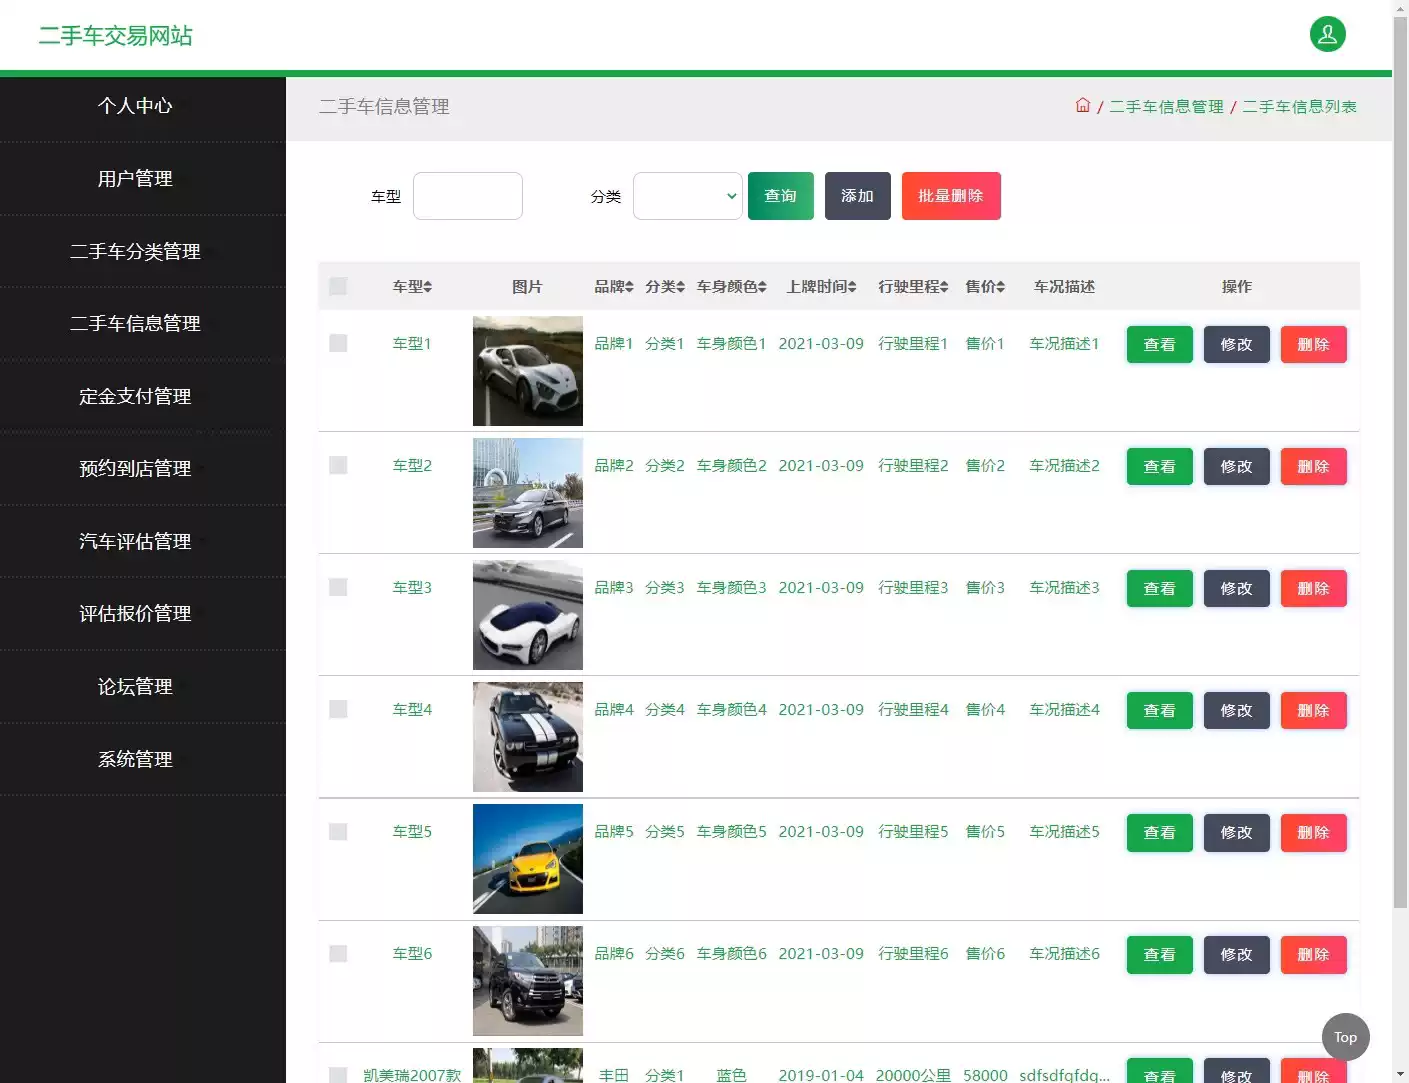Click the home icon in the breadcrumb
Viewport: 1409px width, 1083px height.
coord(1083,105)
